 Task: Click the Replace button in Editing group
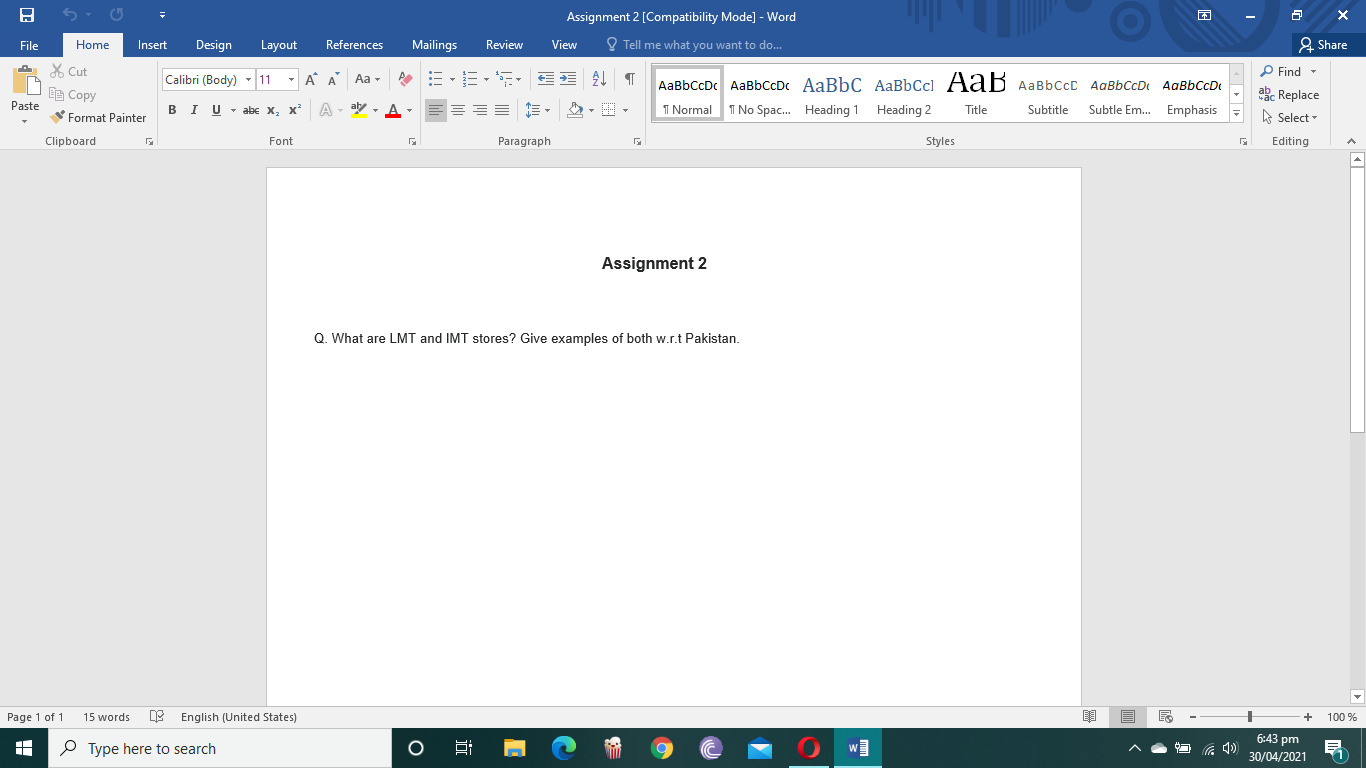(x=1290, y=94)
